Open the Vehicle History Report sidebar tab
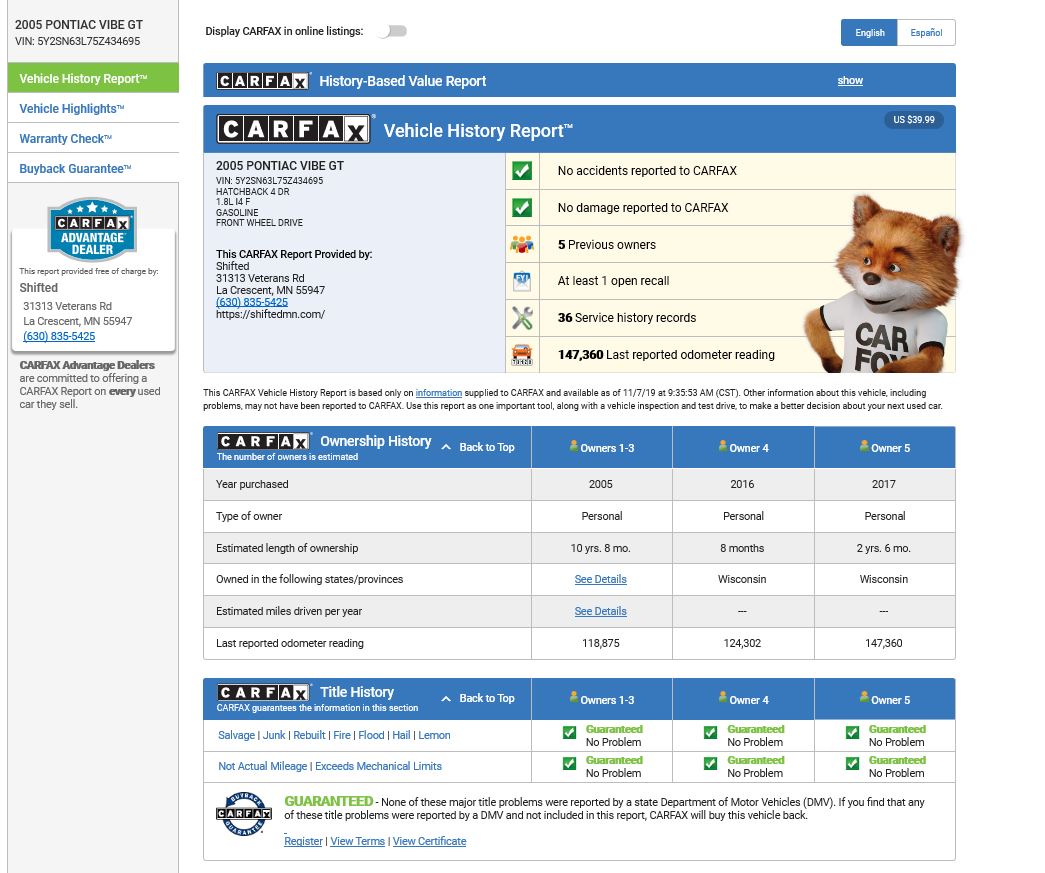1045x873 pixels. pos(93,78)
